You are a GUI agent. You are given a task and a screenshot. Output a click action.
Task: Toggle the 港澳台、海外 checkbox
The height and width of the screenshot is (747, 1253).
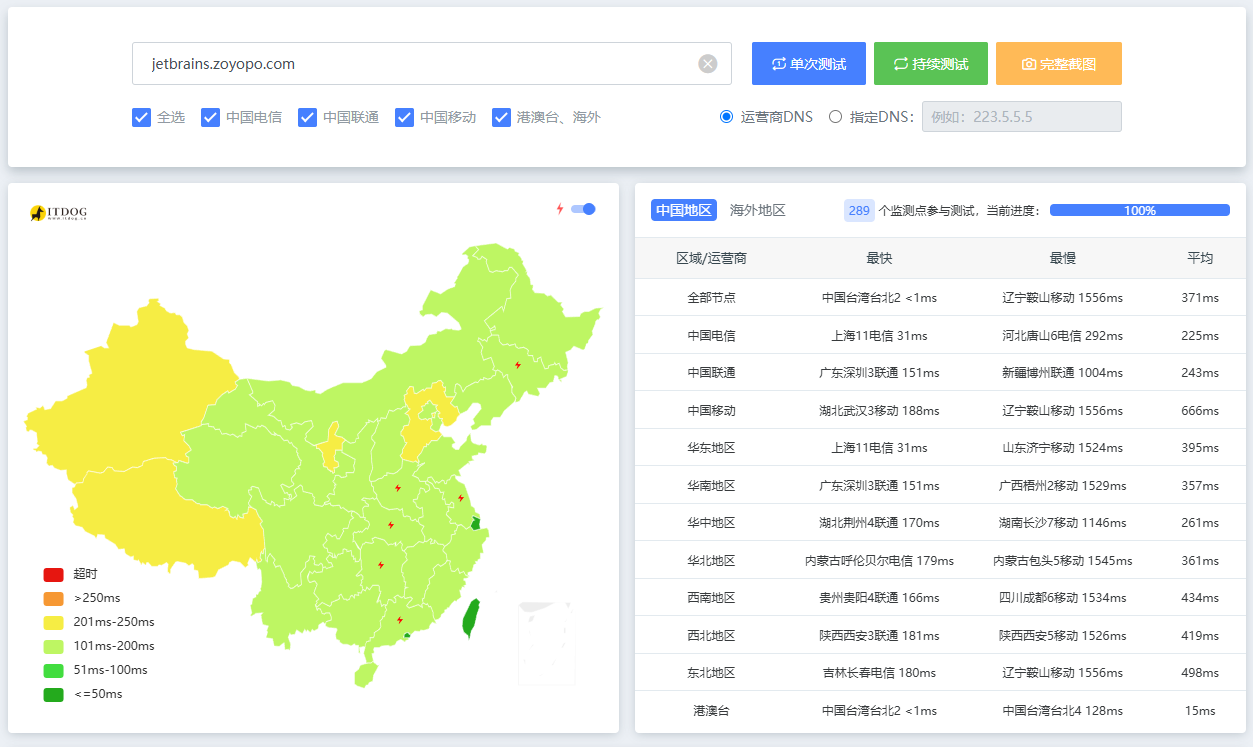coord(501,117)
